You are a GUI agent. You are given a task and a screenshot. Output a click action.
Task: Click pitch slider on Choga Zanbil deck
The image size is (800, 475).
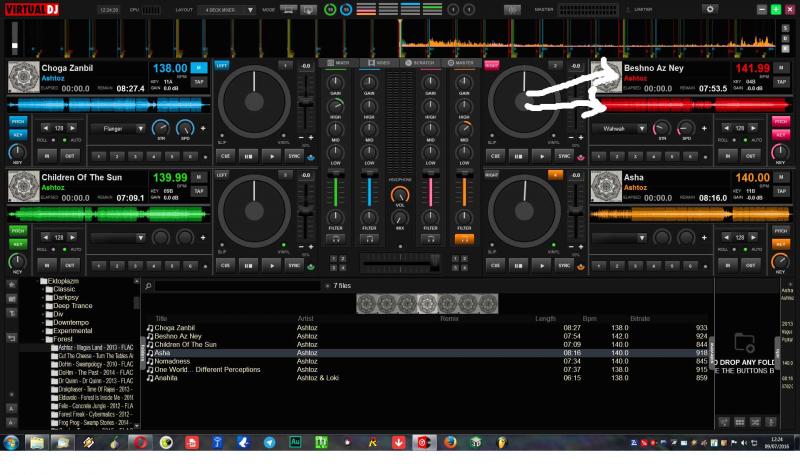(x=306, y=104)
